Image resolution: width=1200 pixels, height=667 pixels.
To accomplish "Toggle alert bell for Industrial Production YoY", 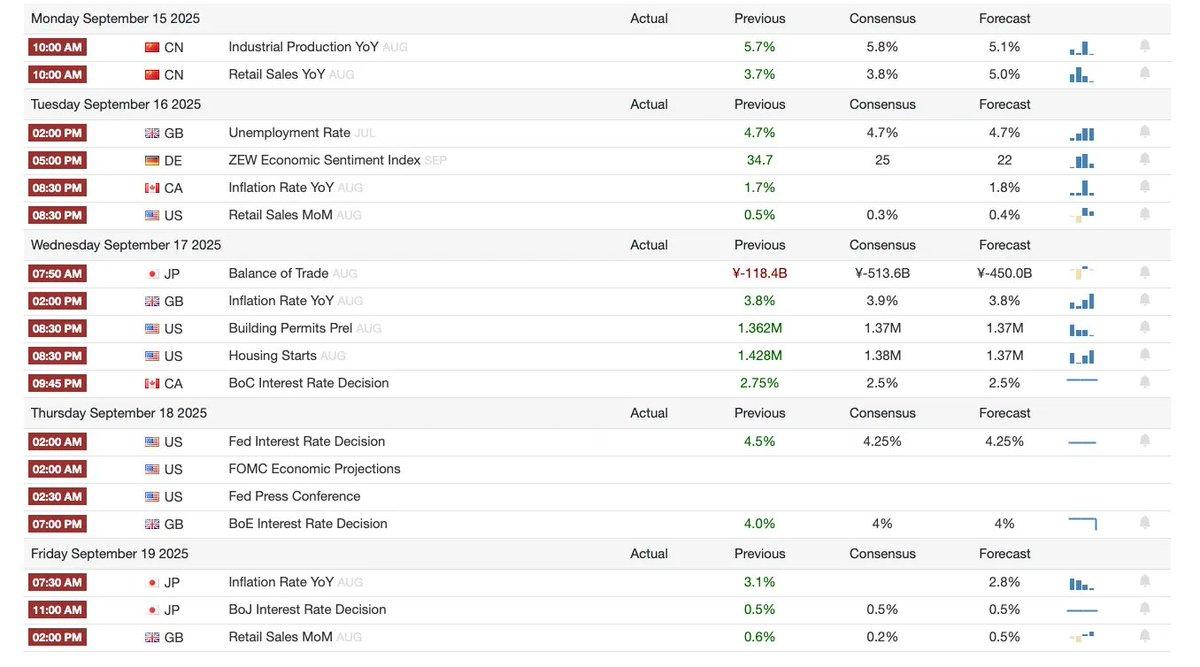I will click(x=1145, y=46).
